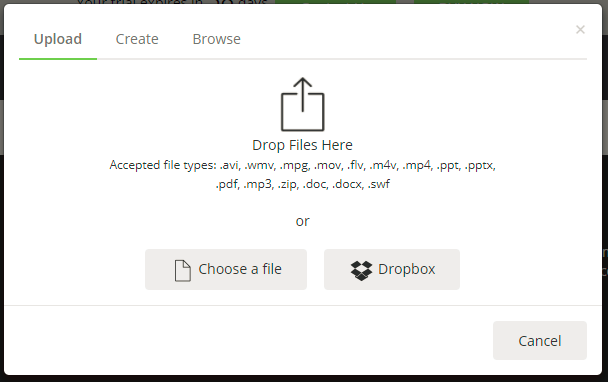The height and width of the screenshot is (382, 608).
Task: Click the 'or' separator text
Action: [302, 221]
